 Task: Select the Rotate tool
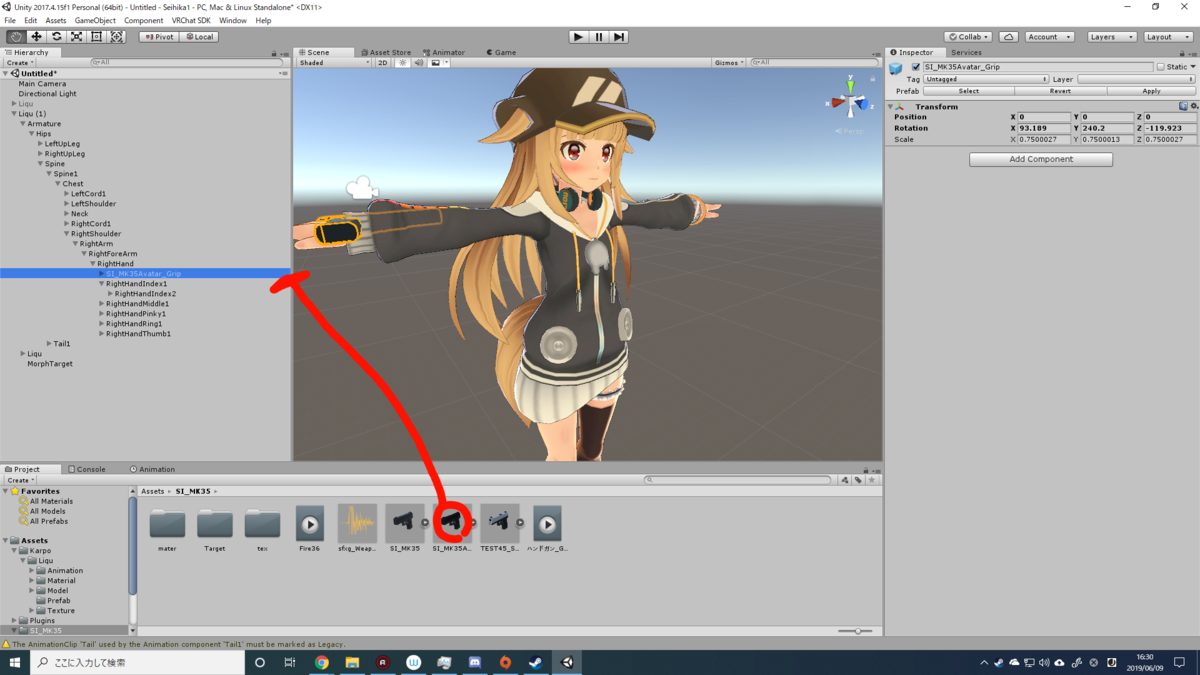(56, 37)
